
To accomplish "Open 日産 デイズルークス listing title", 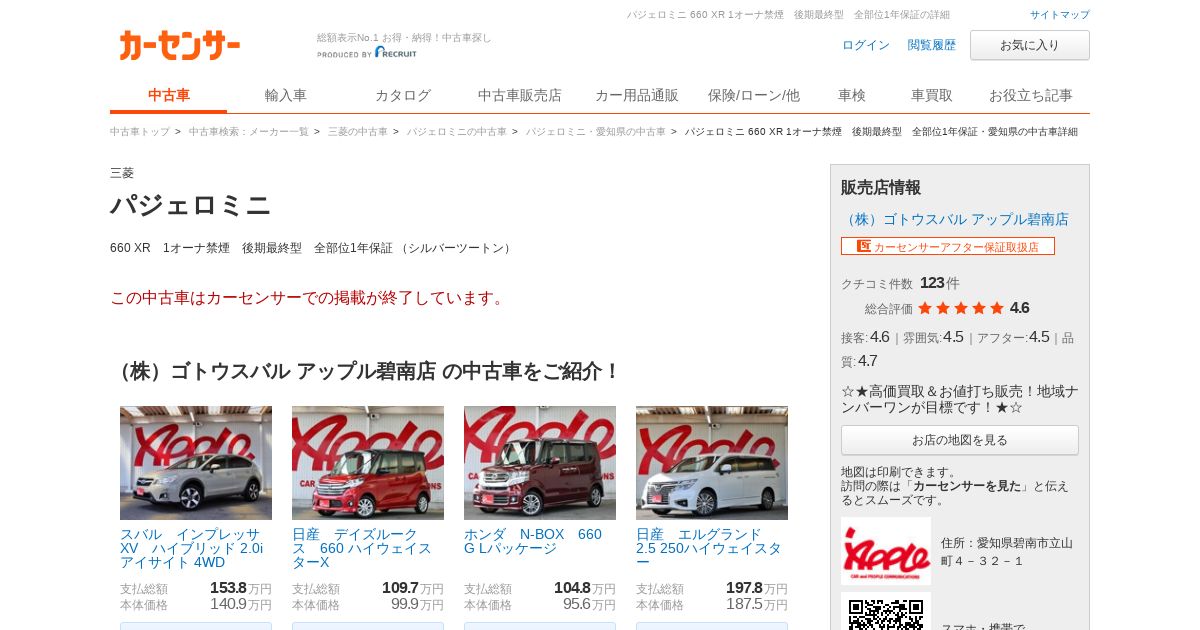I will 362,548.
